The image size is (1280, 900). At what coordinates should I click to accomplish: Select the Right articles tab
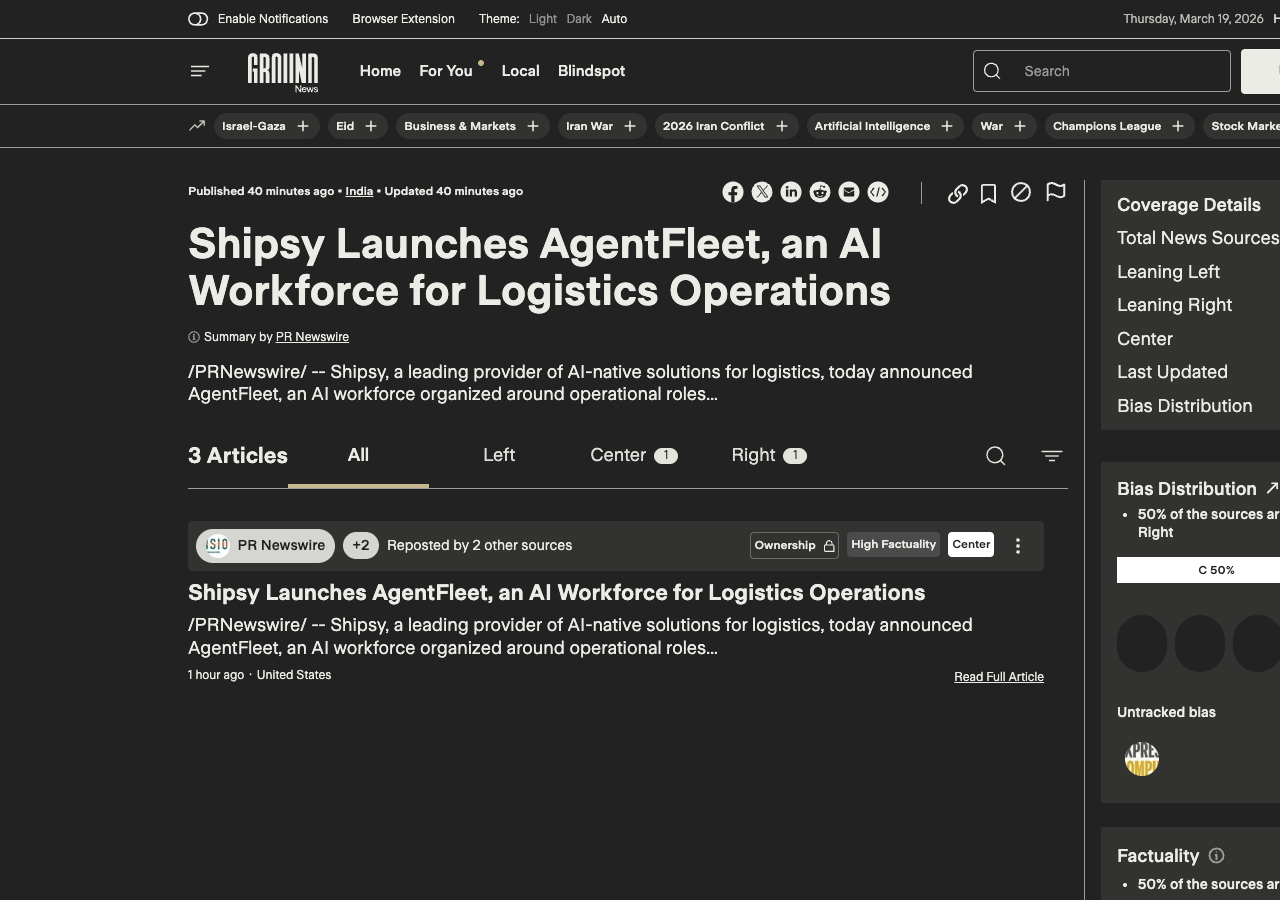(769, 455)
